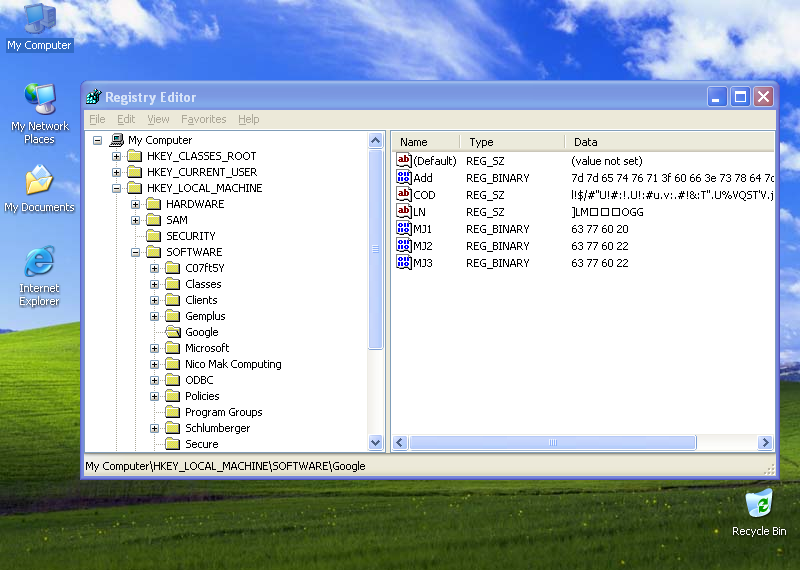
Task: Expand the ODBC key
Action: (155, 380)
